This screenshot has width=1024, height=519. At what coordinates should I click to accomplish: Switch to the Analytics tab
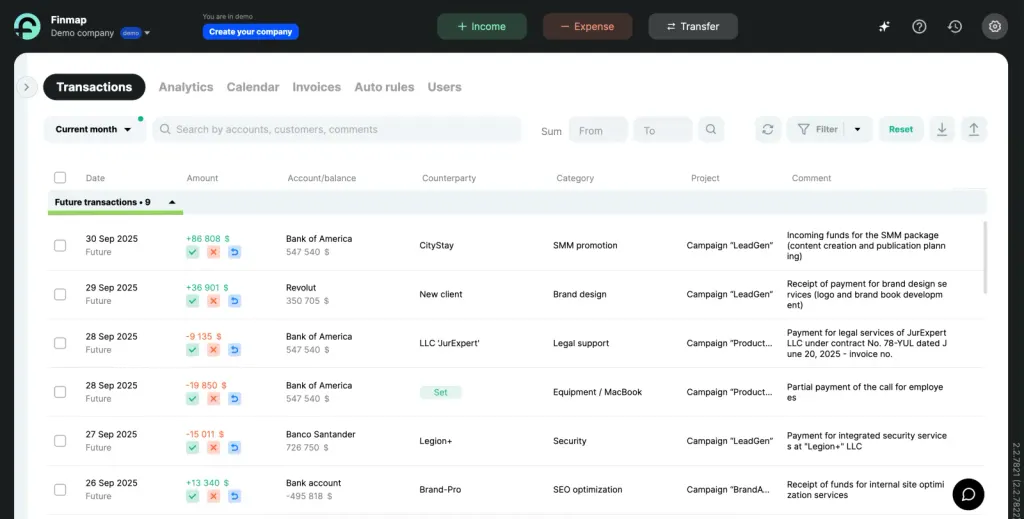click(186, 87)
